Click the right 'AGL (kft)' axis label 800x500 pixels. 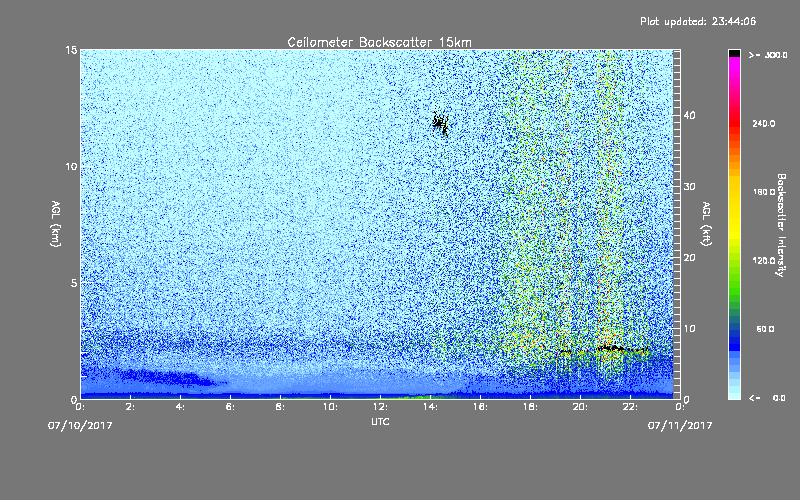pyautogui.click(x=706, y=223)
